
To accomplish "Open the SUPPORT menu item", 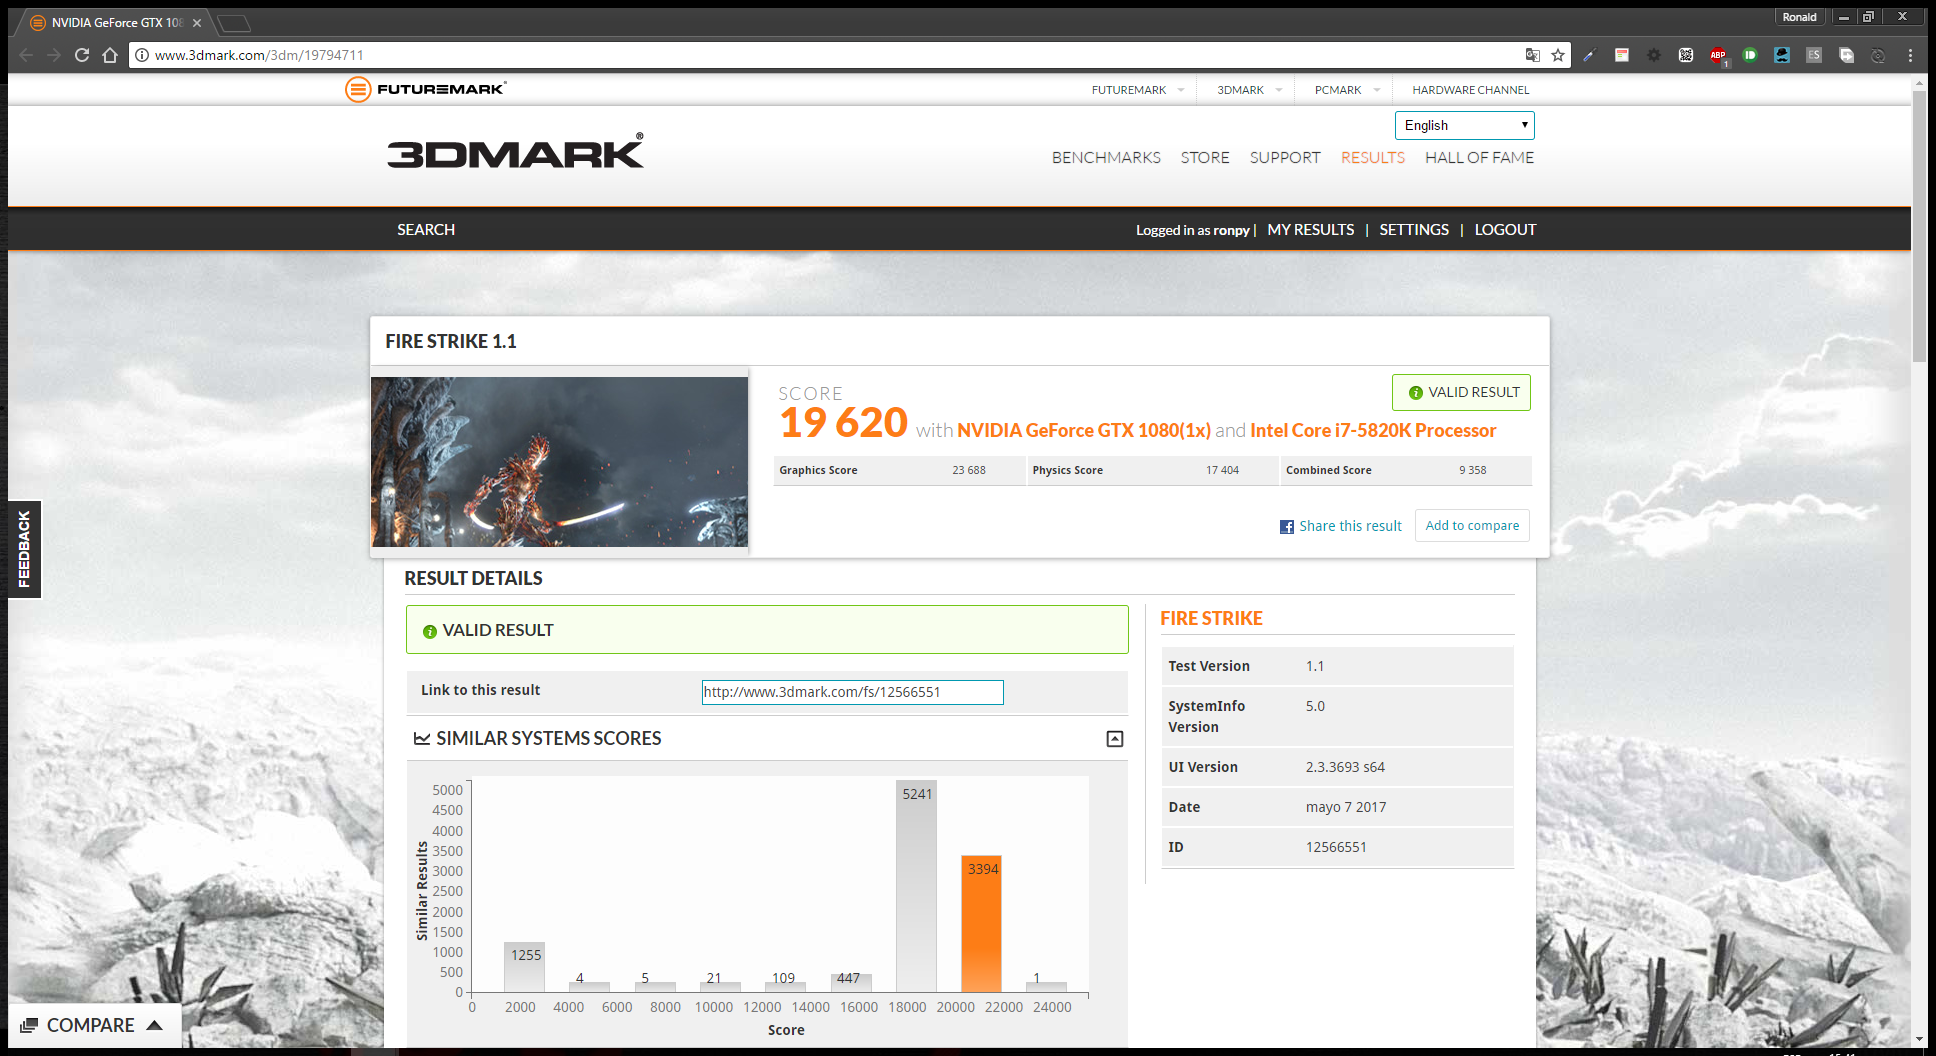I will [x=1284, y=158].
